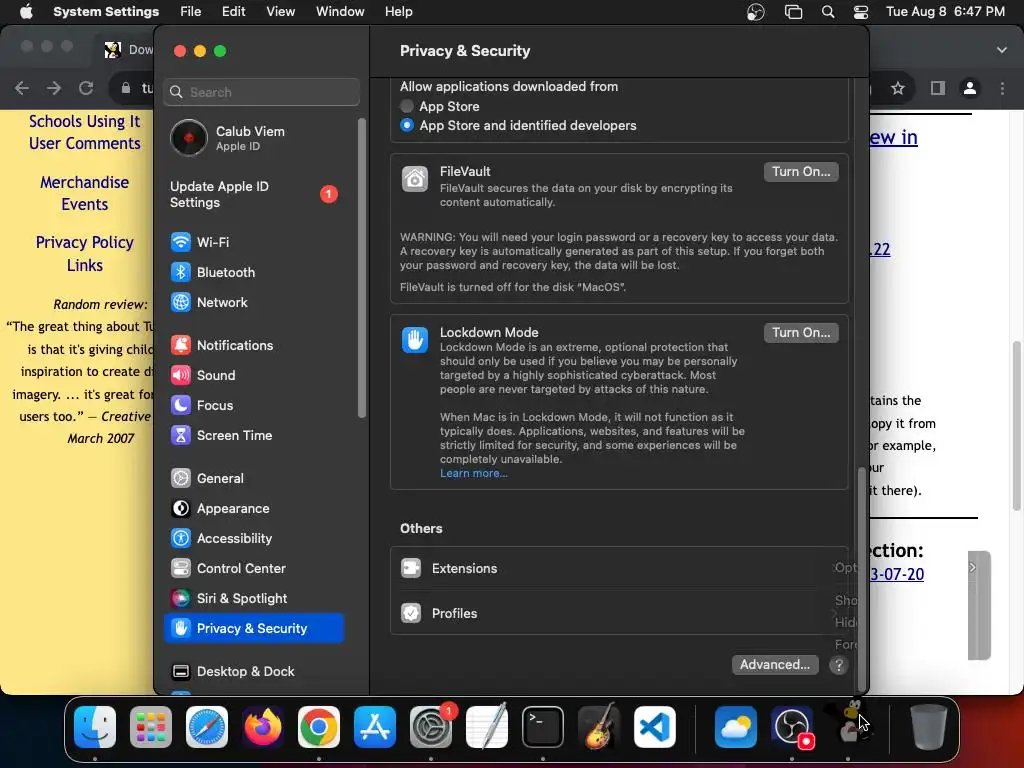Open Merchandise link in browser page

(x=85, y=182)
